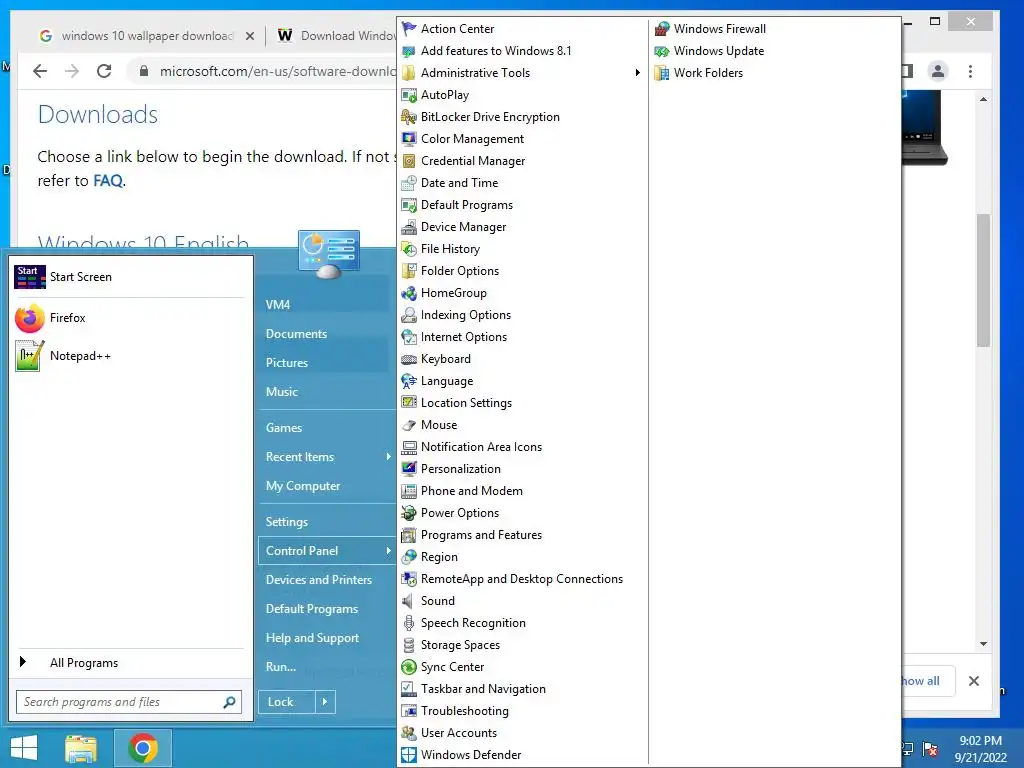Click the Internet Options icon

[x=409, y=337]
